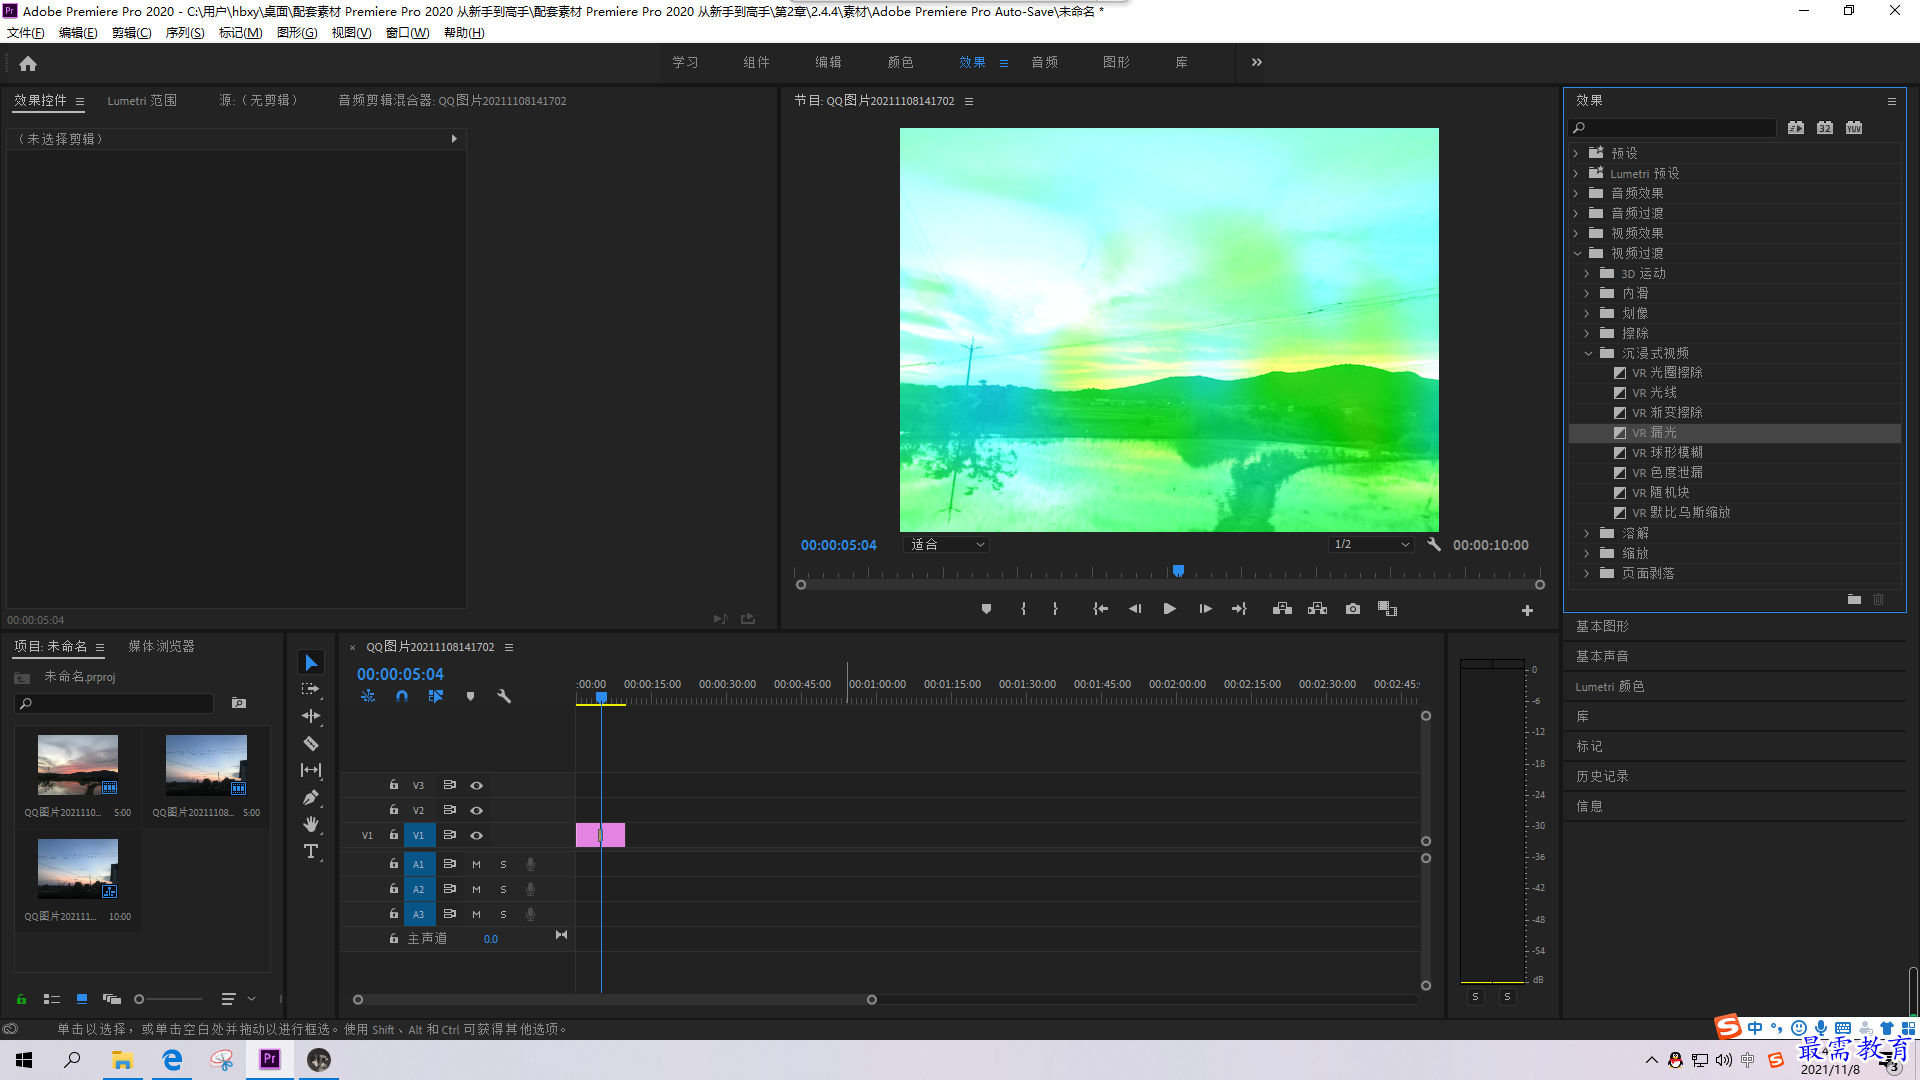Select the Slip tool

coord(311,770)
